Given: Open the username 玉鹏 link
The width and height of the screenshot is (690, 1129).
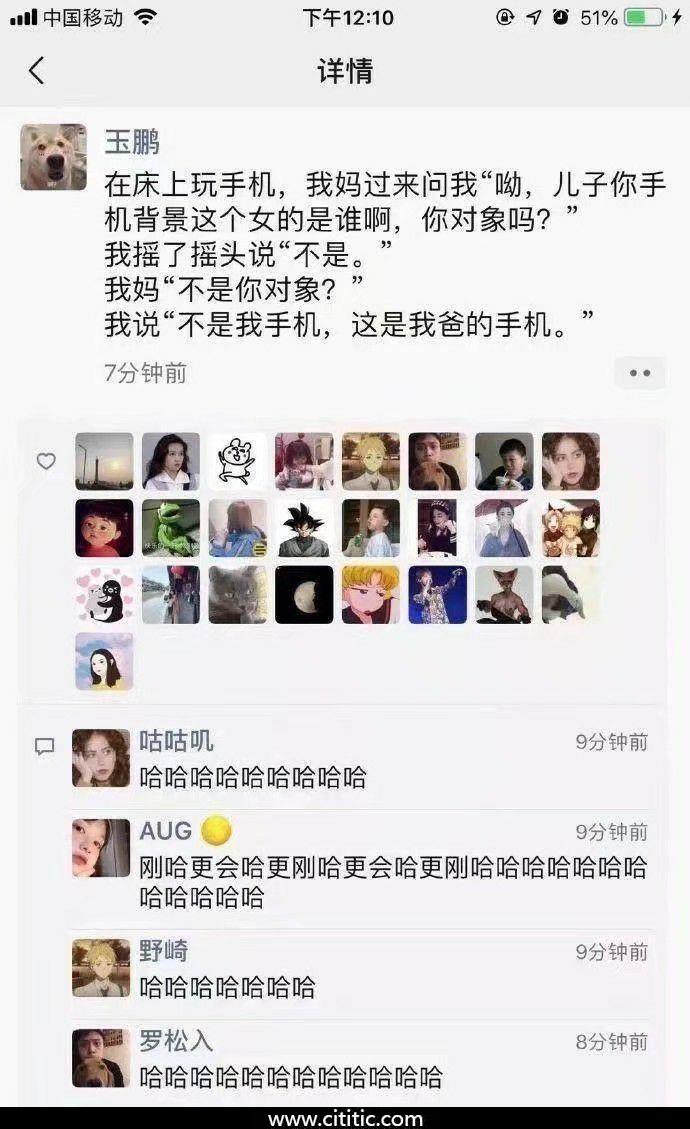Looking at the screenshot, I should [132, 142].
